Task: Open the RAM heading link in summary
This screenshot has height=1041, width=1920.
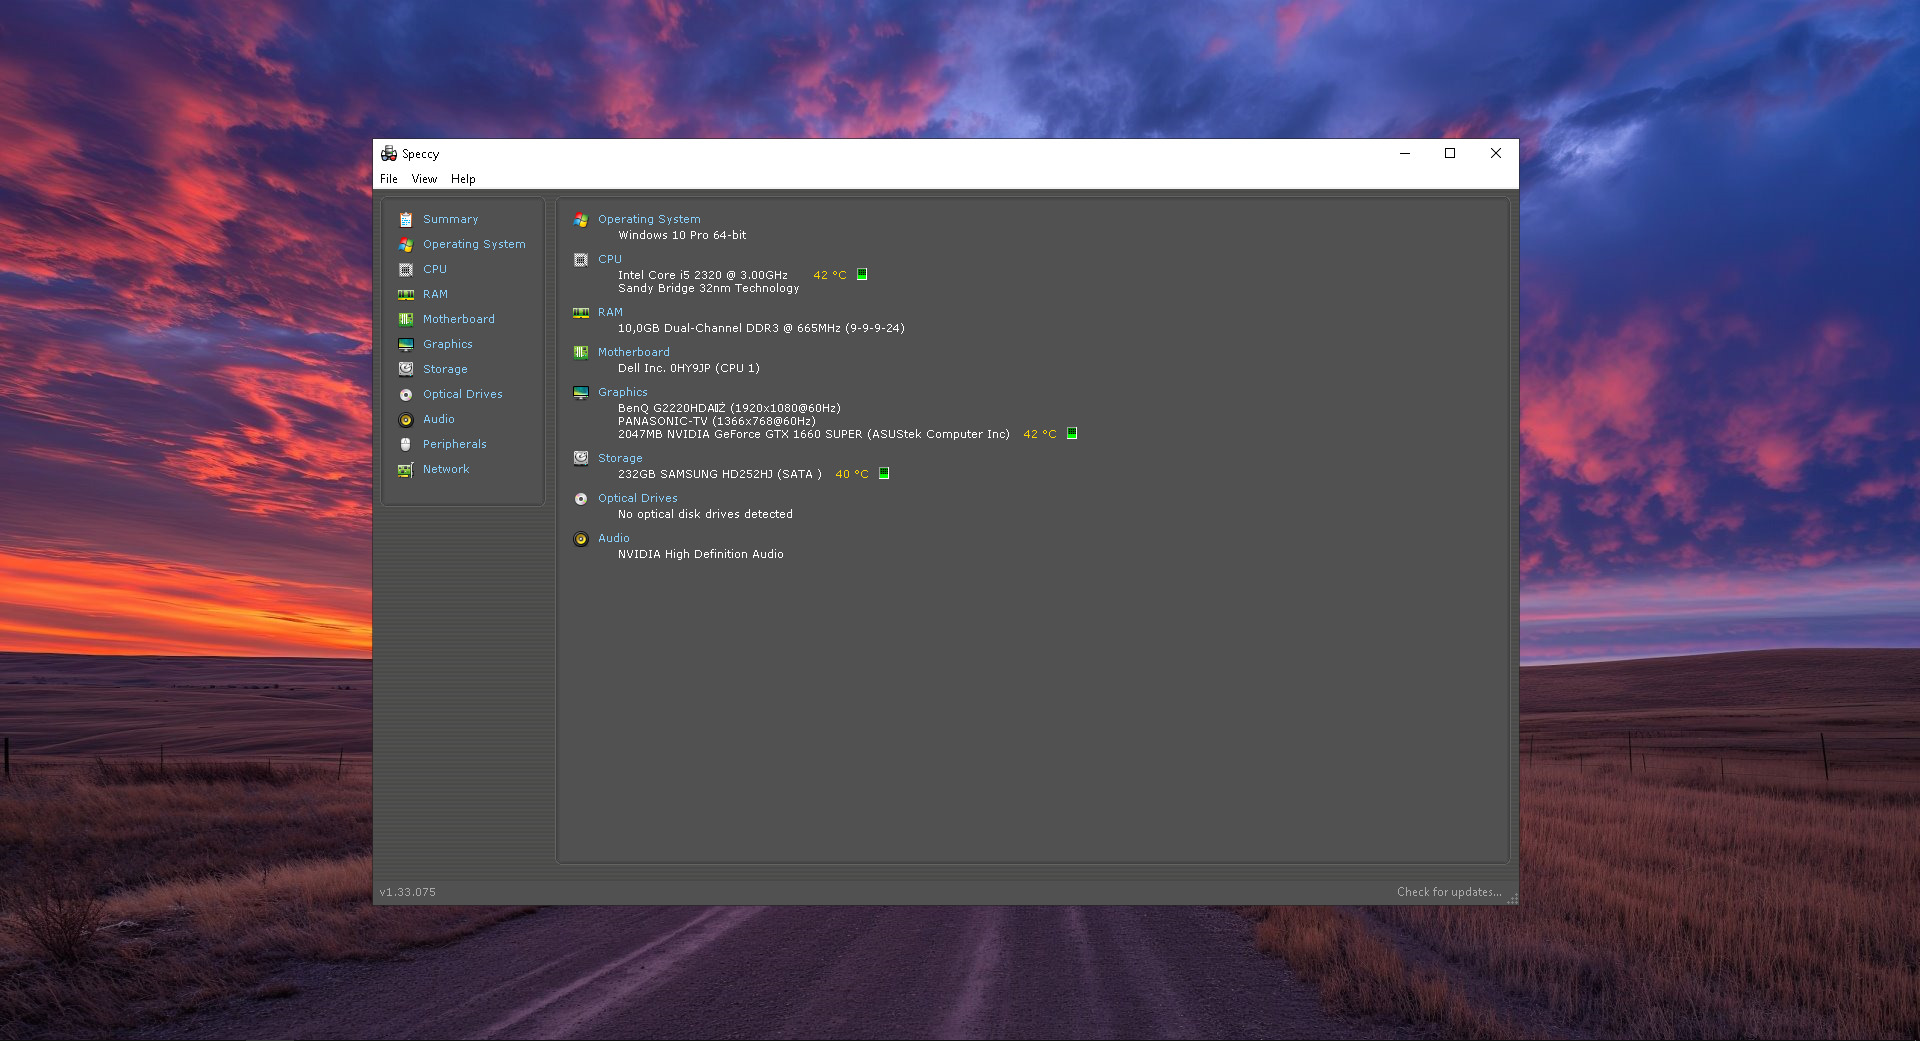Action: click(610, 312)
